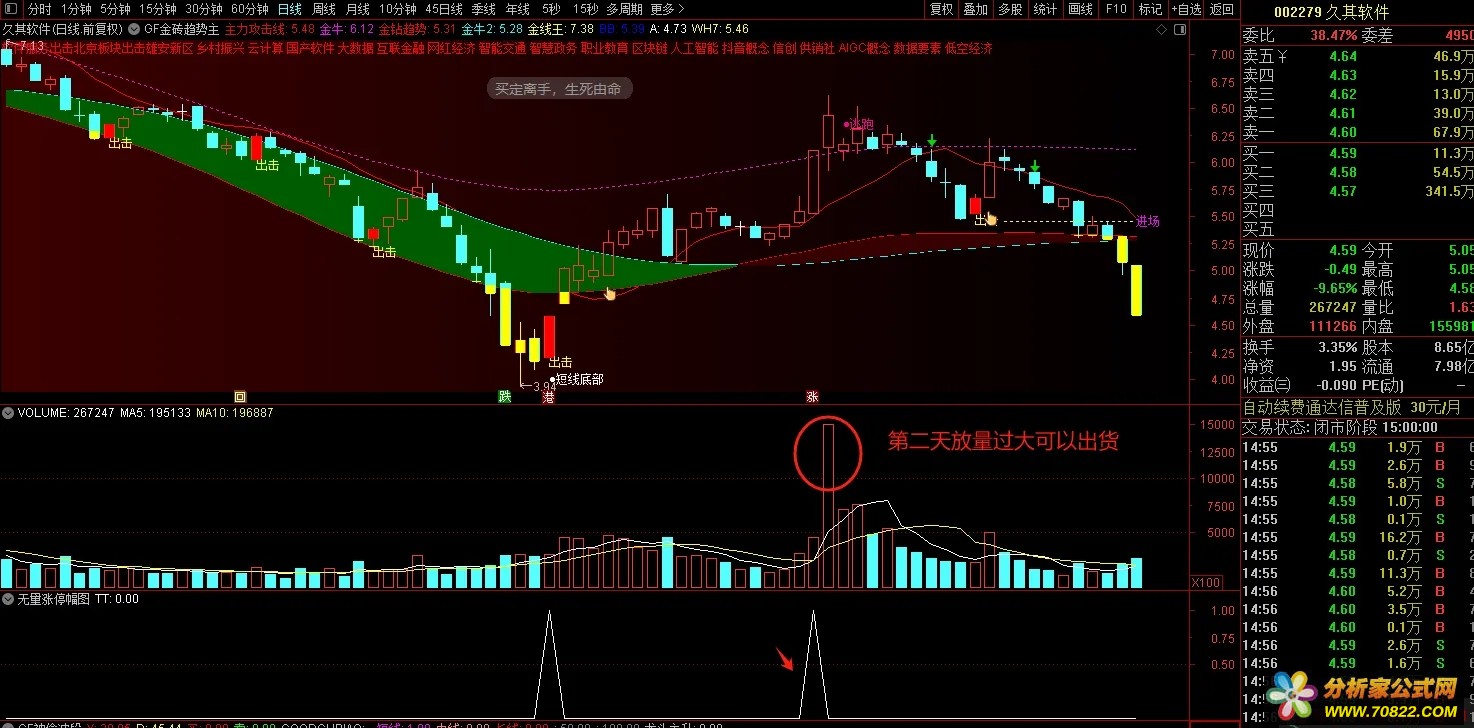
Task: Click the magenta 进场 label on chart
Action: 1148,221
